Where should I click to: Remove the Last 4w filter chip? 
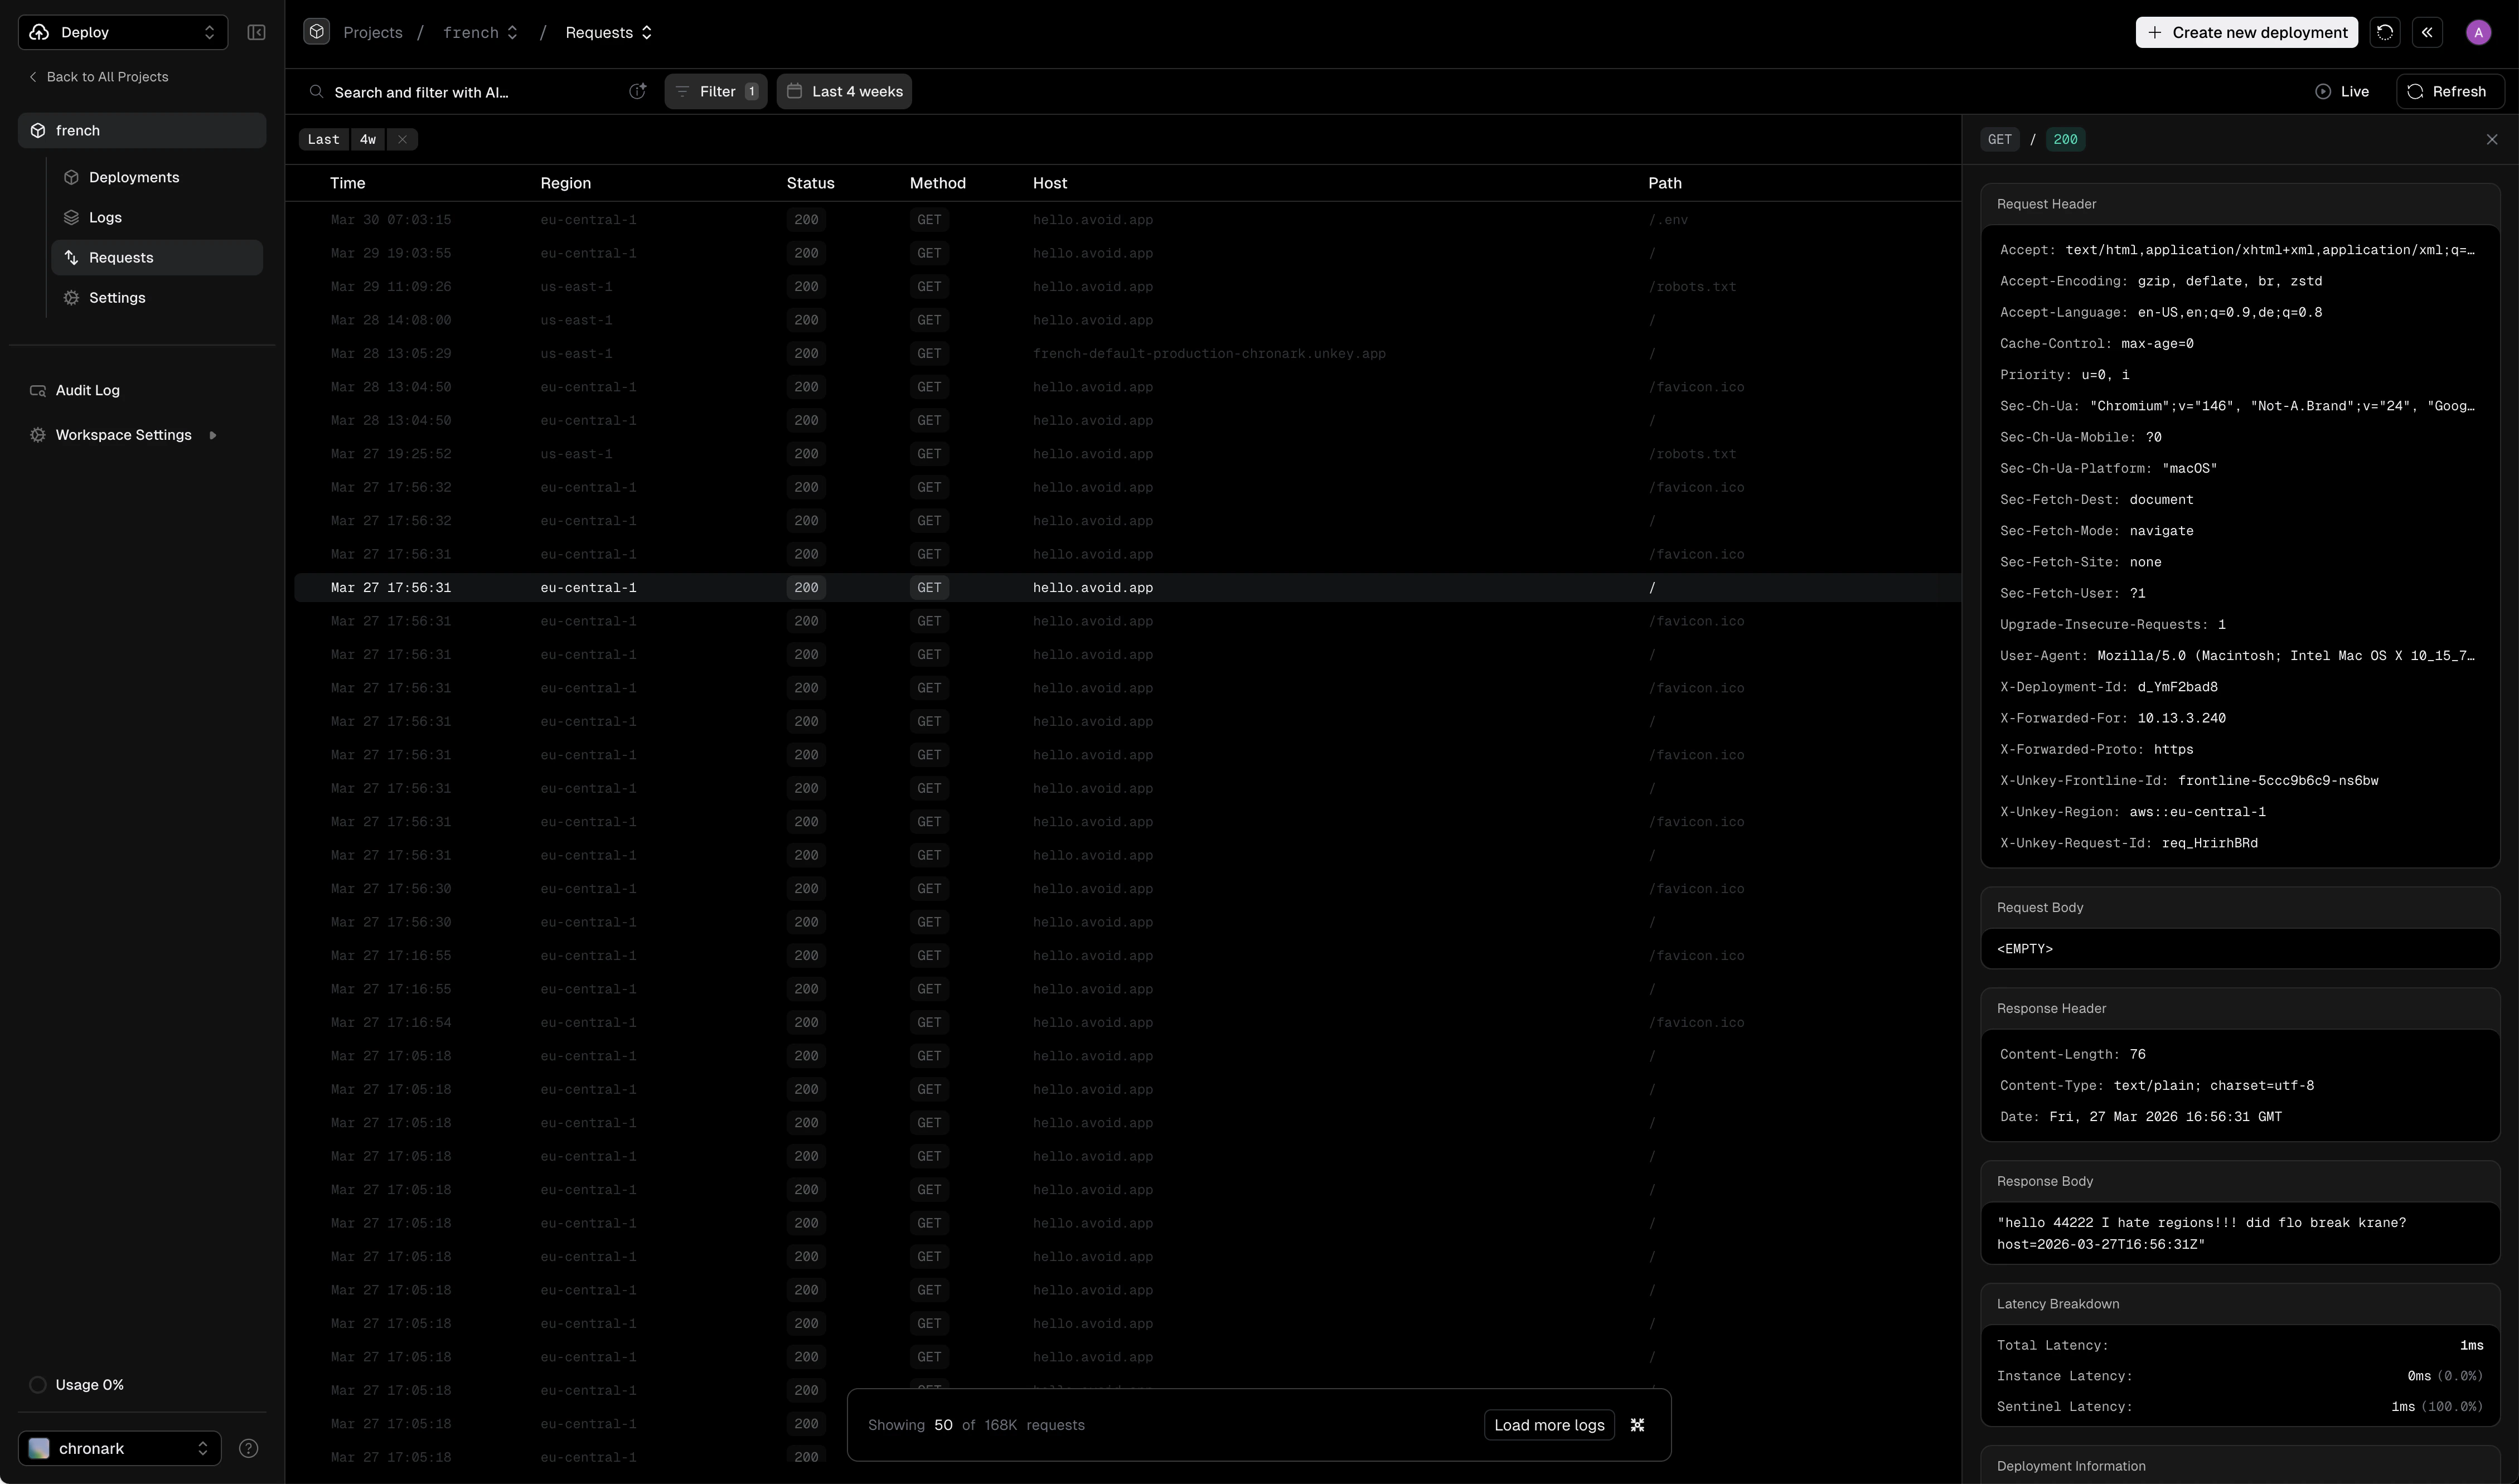point(401,139)
